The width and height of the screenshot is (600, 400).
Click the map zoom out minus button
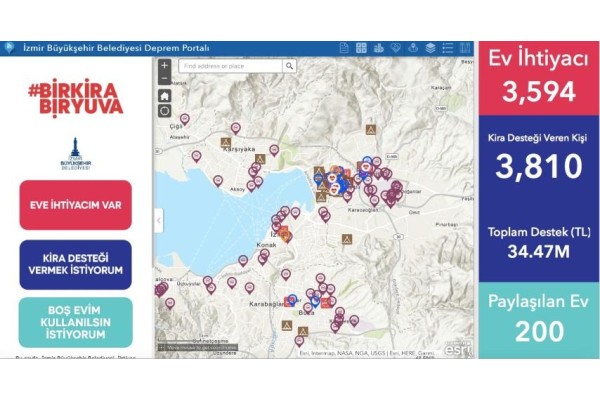point(164,78)
